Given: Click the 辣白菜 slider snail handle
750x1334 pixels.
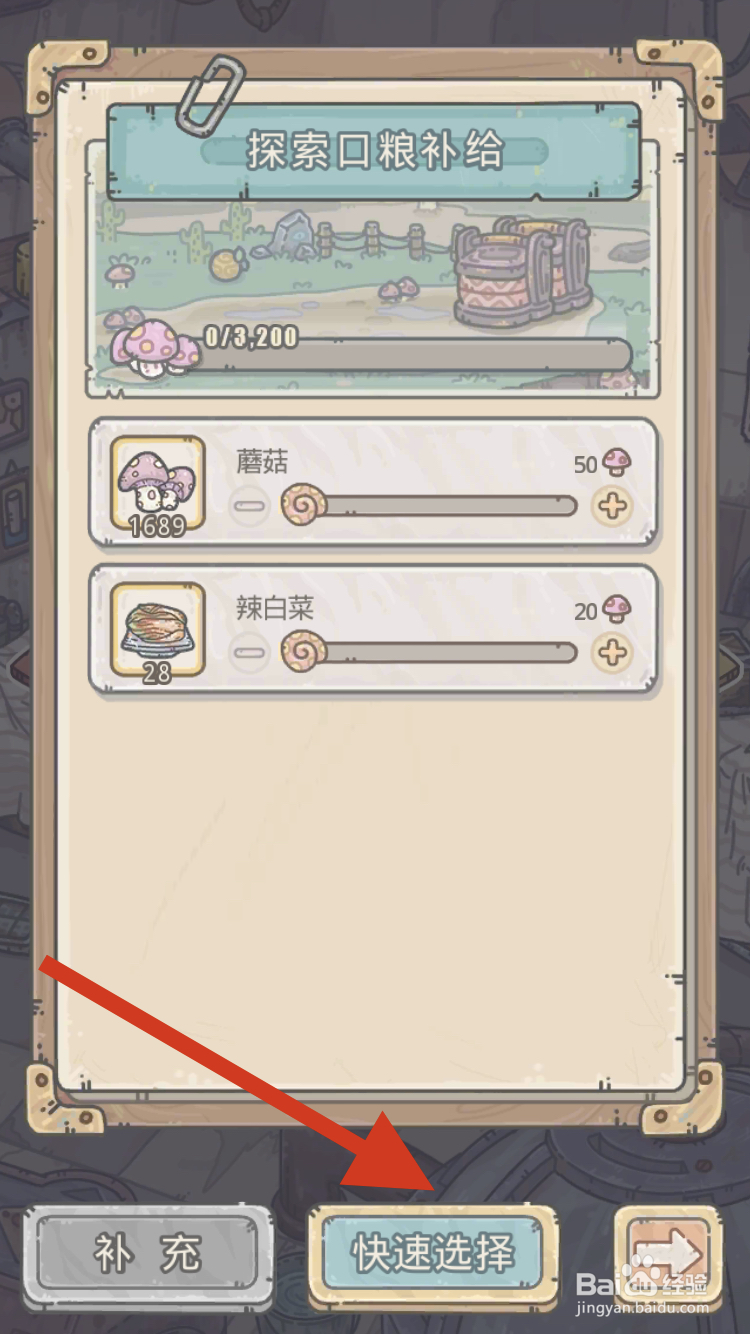Looking at the screenshot, I should 303,654.
